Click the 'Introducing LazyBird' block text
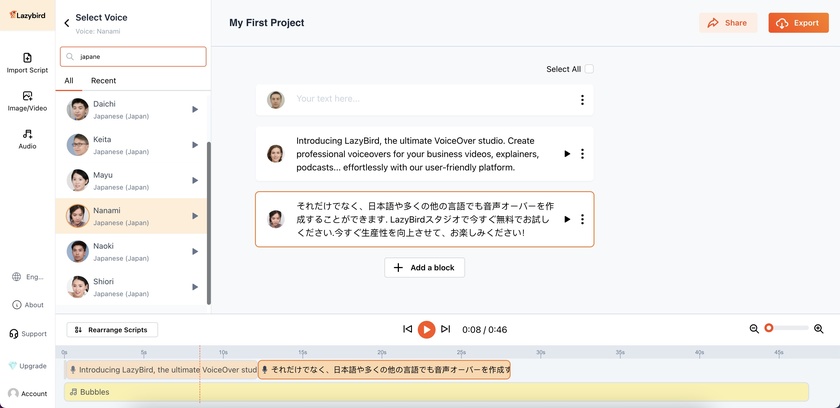The image size is (840, 408). pyautogui.click(x=418, y=154)
